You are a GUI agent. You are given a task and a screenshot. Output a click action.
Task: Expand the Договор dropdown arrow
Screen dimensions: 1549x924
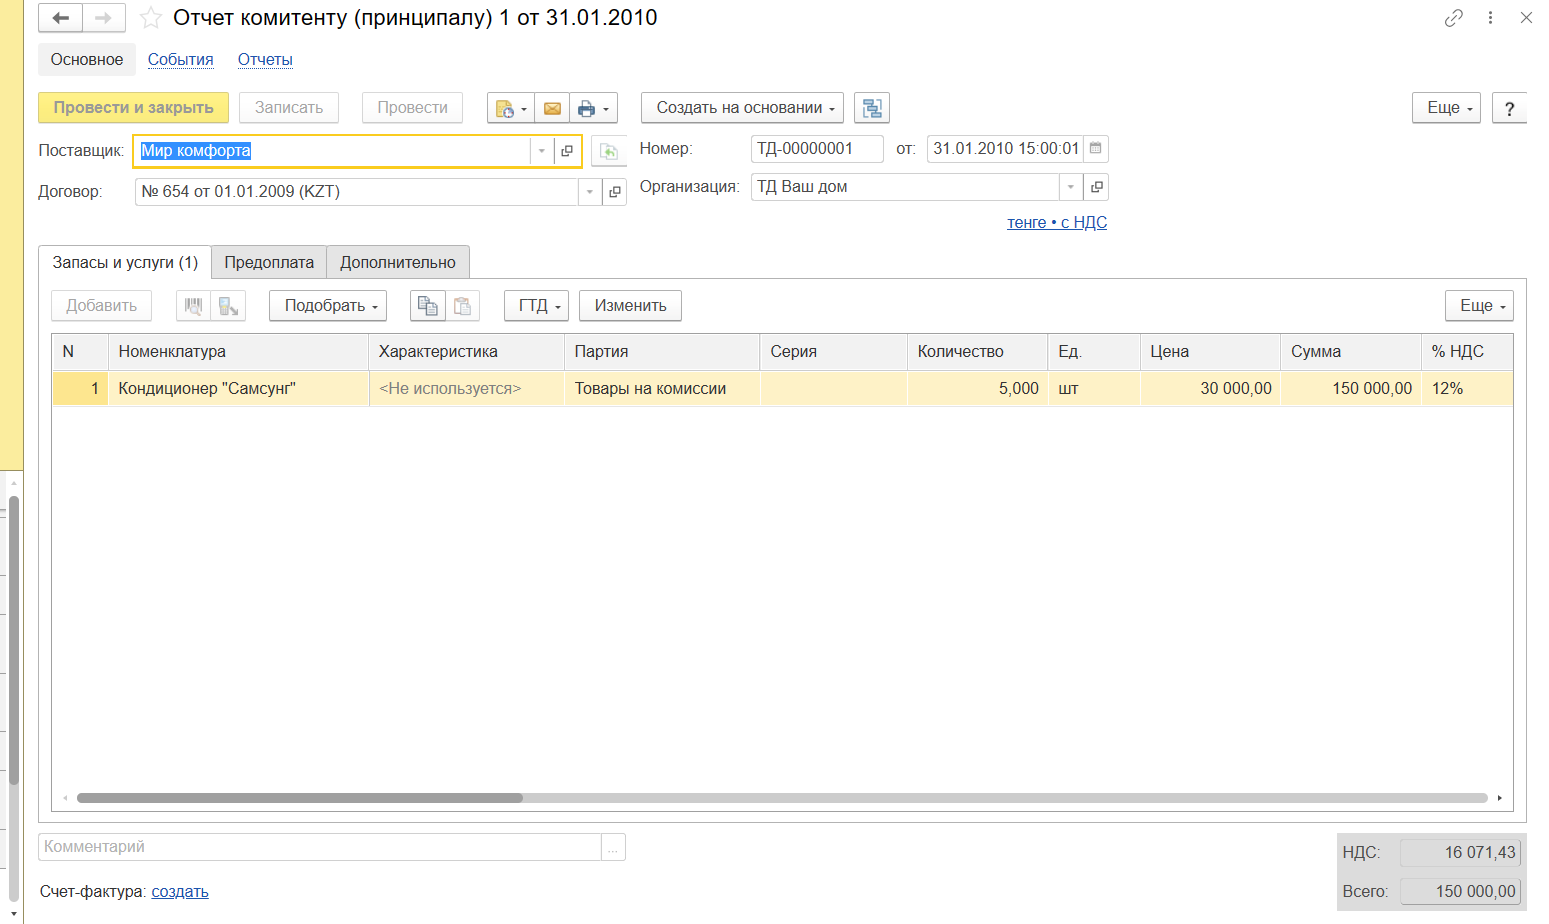coord(590,192)
